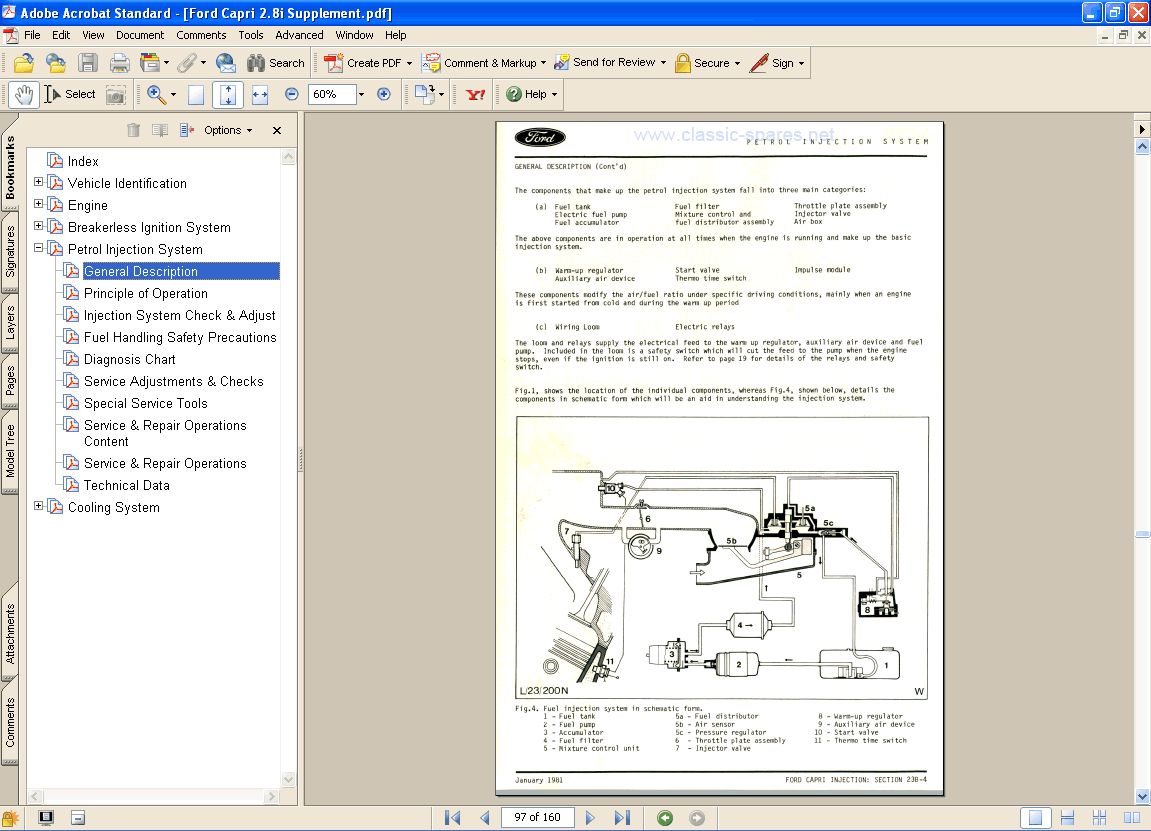Expand the Vehicle Identification bookmark
The width and height of the screenshot is (1151, 831).
pyautogui.click(x=39, y=181)
